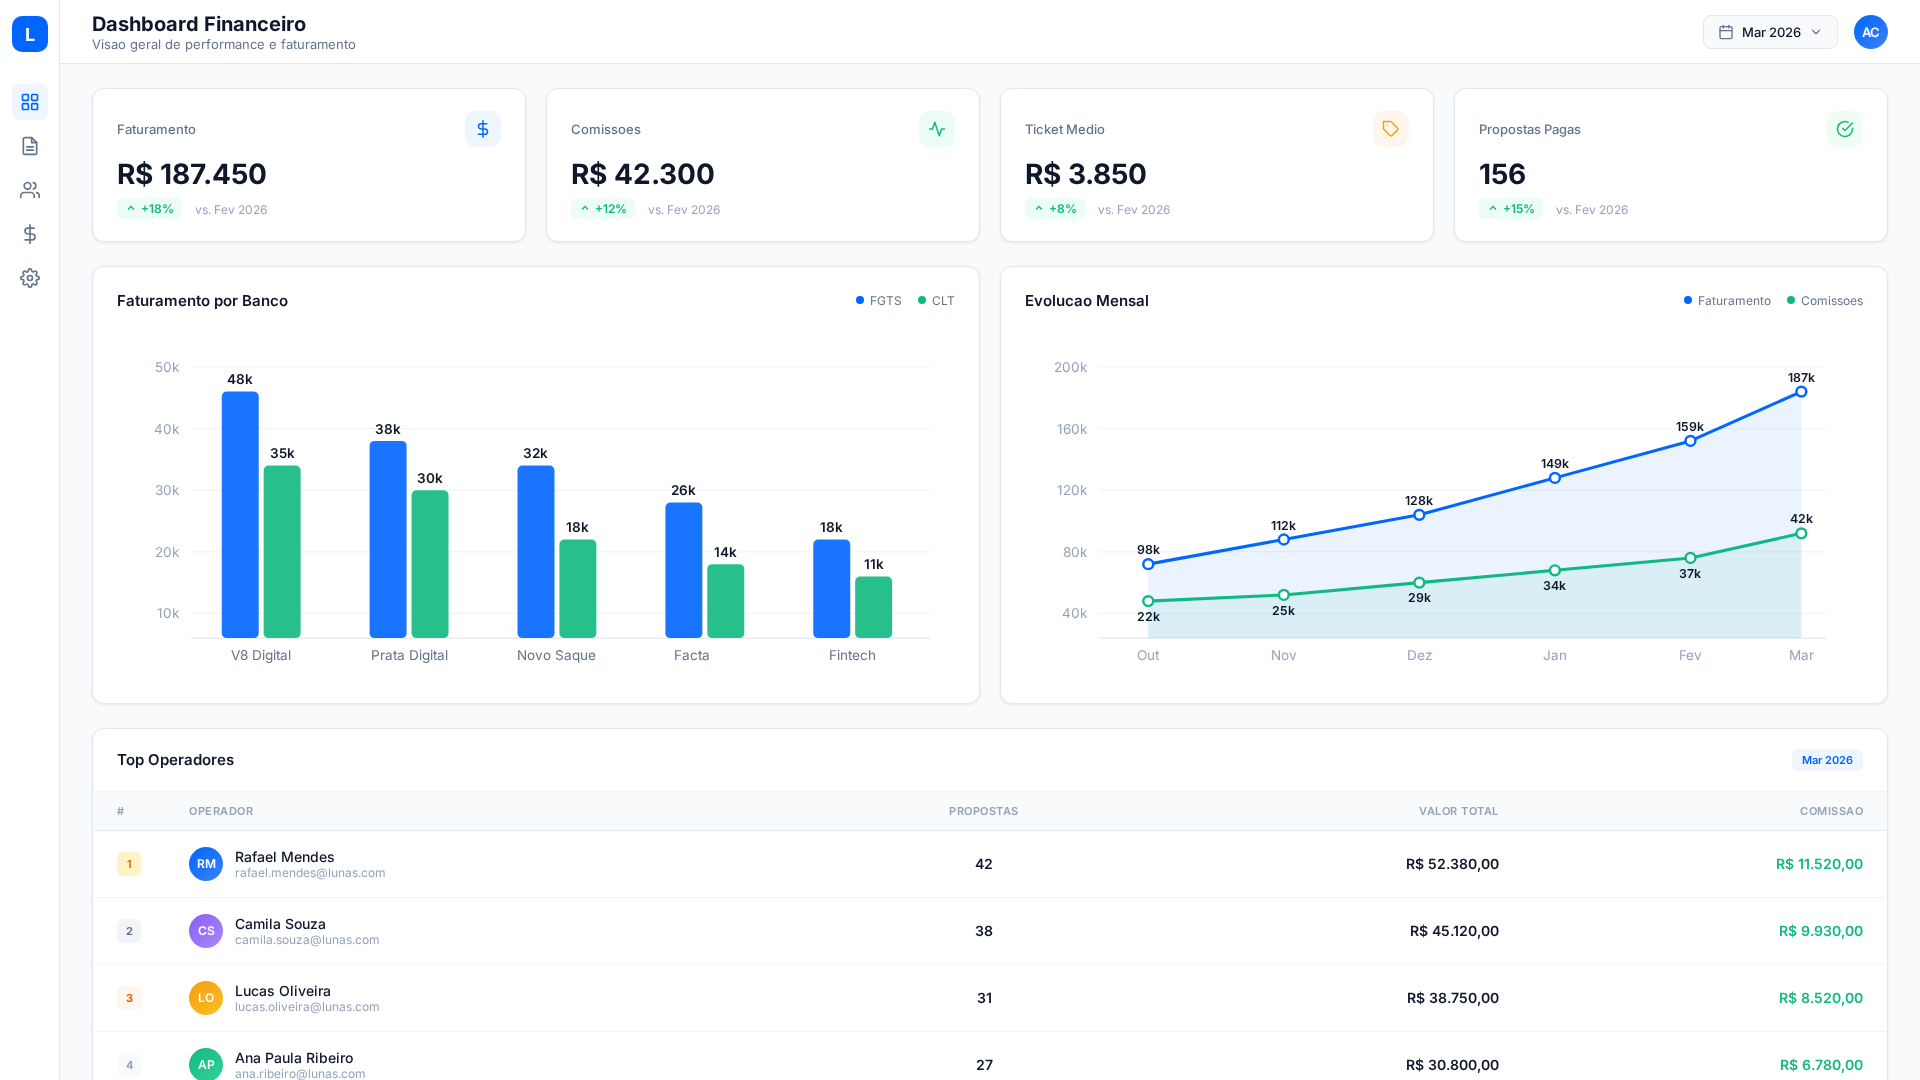This screenshot has width=1920, height=1080.
Task: Open the dashboard grid view from the sidebar
Action: 30,102
